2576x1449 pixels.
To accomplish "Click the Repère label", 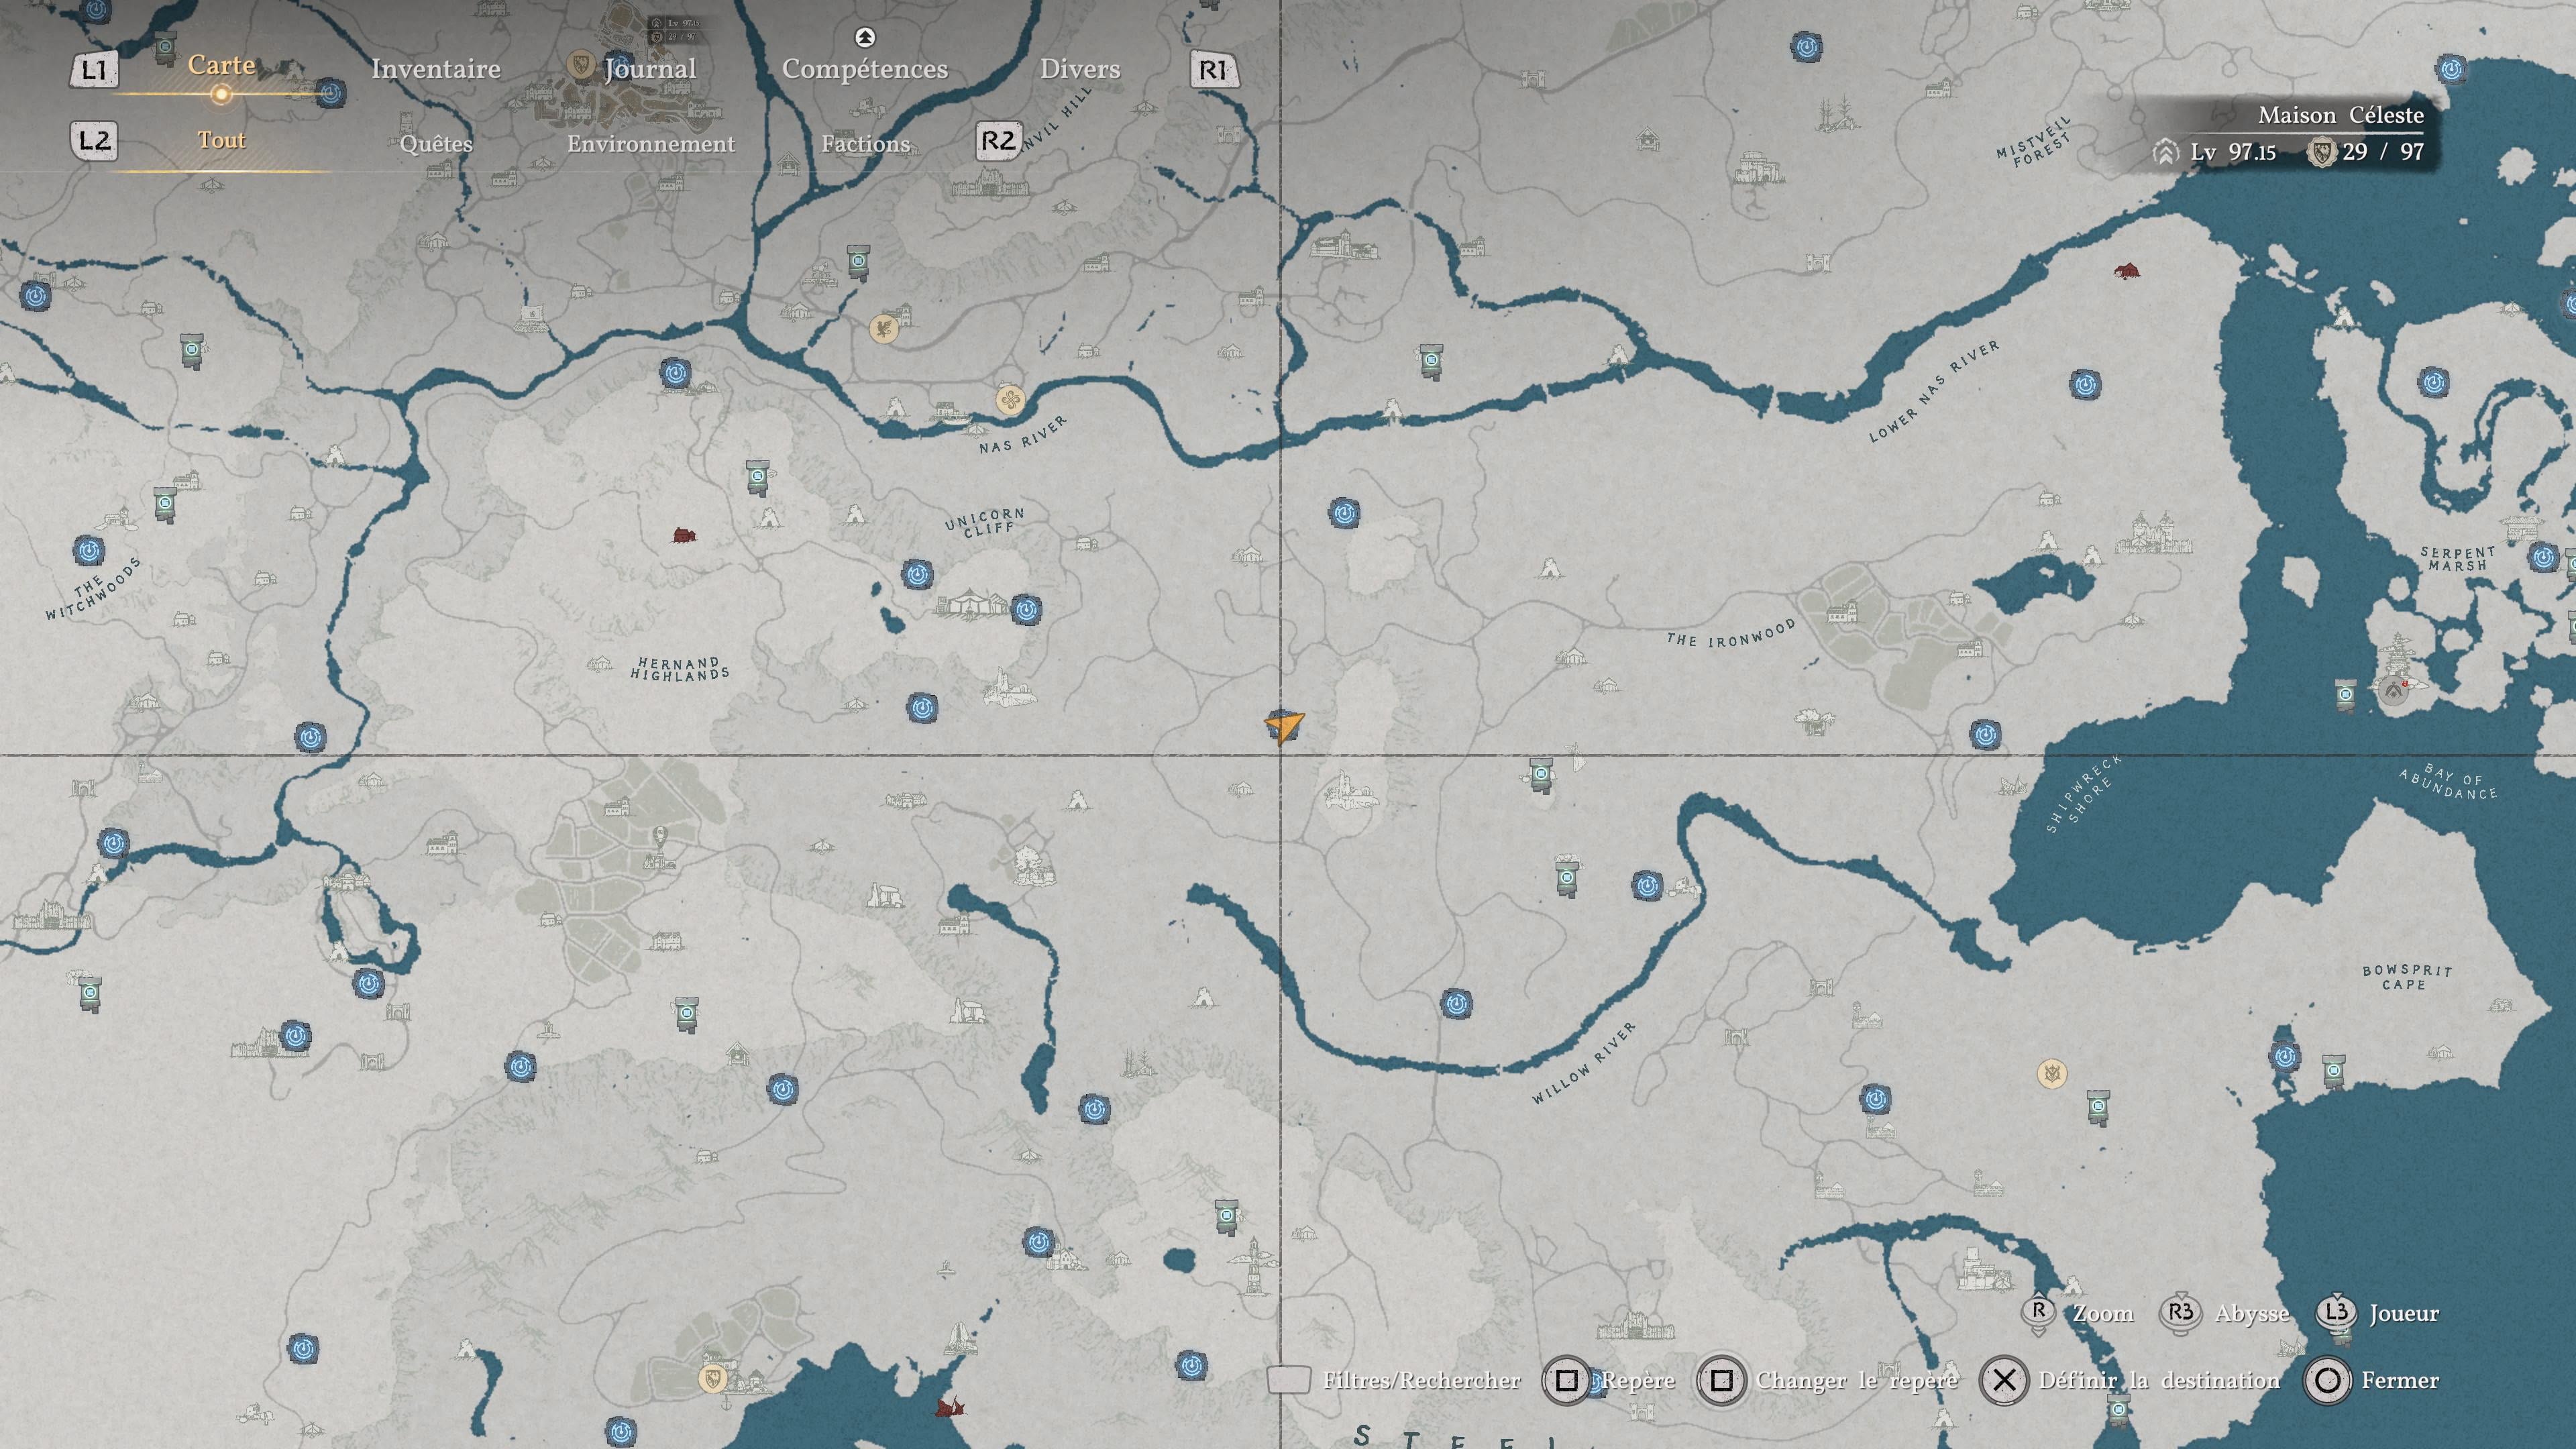I will click(x=1639, y=1381).
